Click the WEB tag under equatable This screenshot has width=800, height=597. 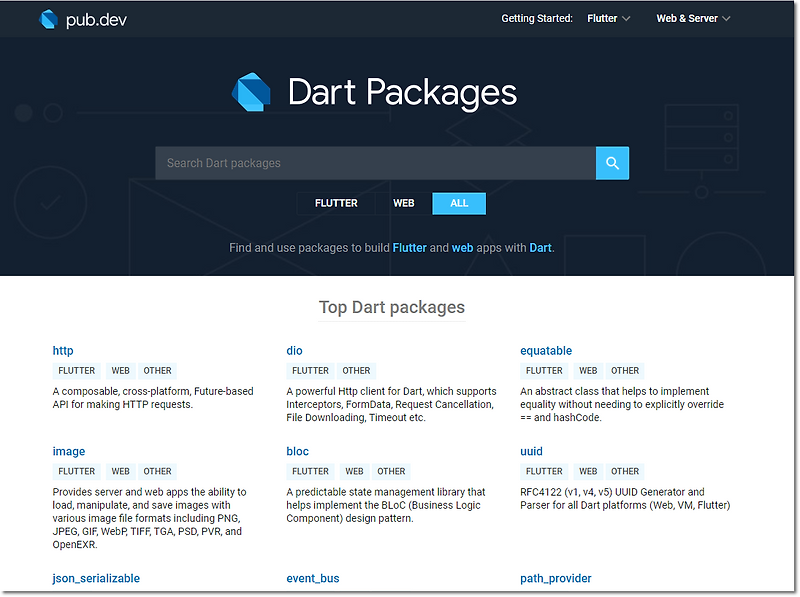(588, 370)
